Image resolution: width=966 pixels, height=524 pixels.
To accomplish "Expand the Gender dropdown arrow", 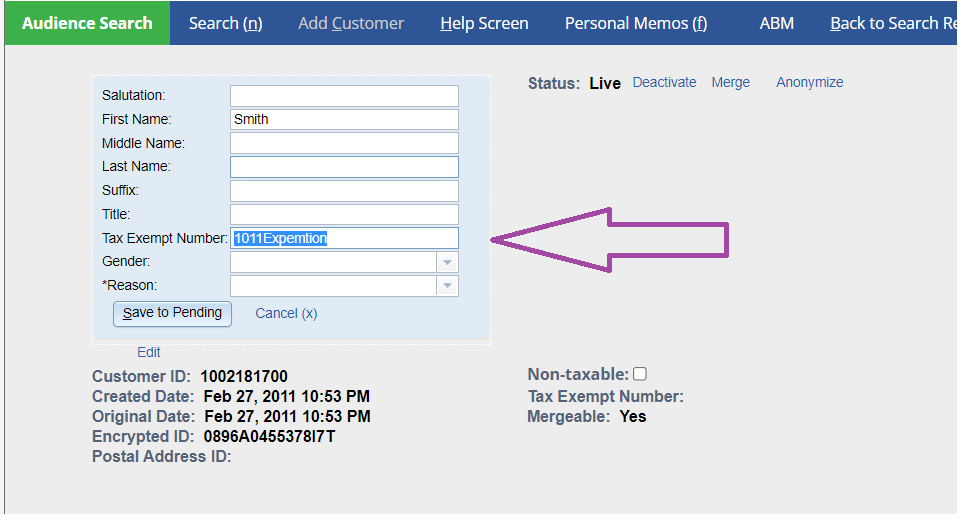I will (x=448, y=262).
